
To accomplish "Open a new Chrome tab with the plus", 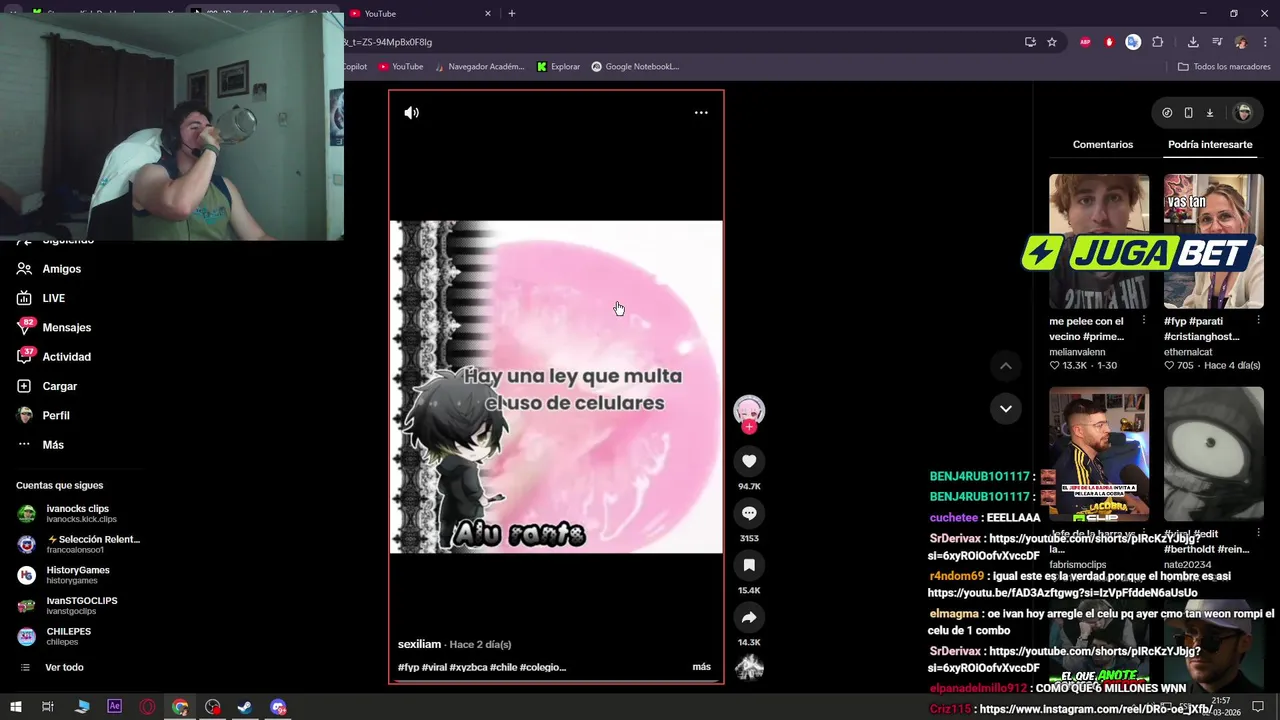I will coord(512,14).
